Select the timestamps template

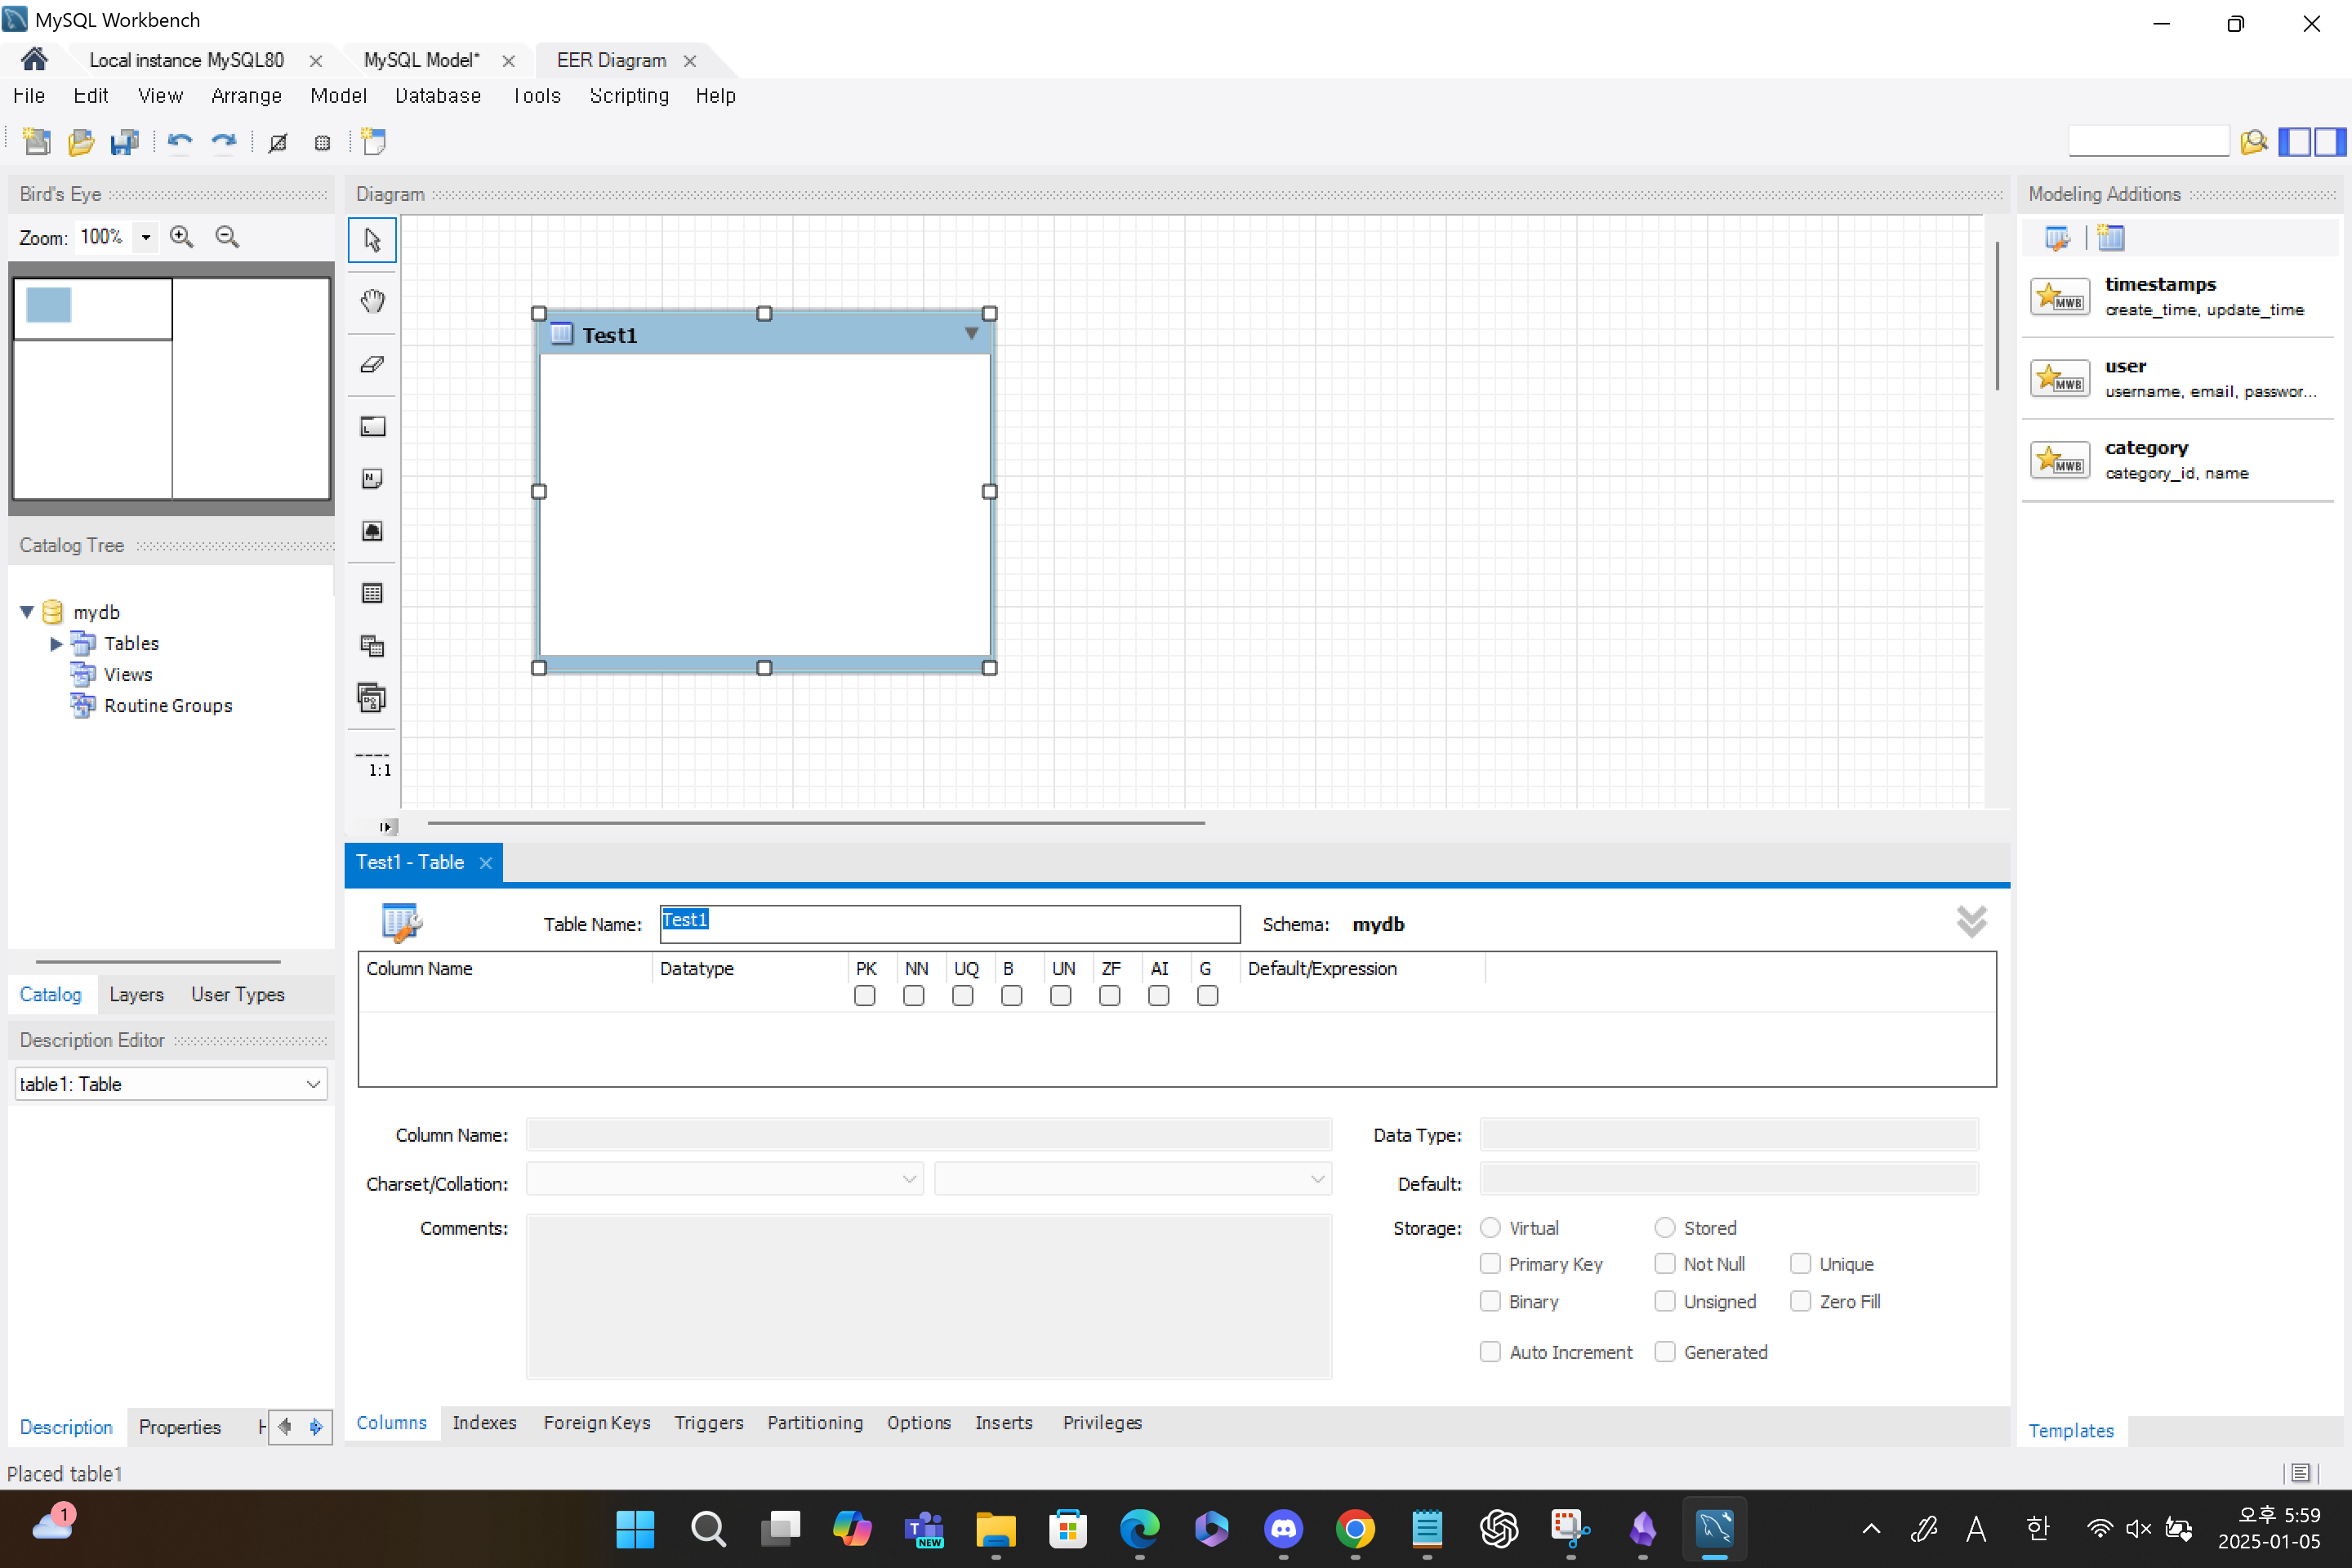(2178, 296)
